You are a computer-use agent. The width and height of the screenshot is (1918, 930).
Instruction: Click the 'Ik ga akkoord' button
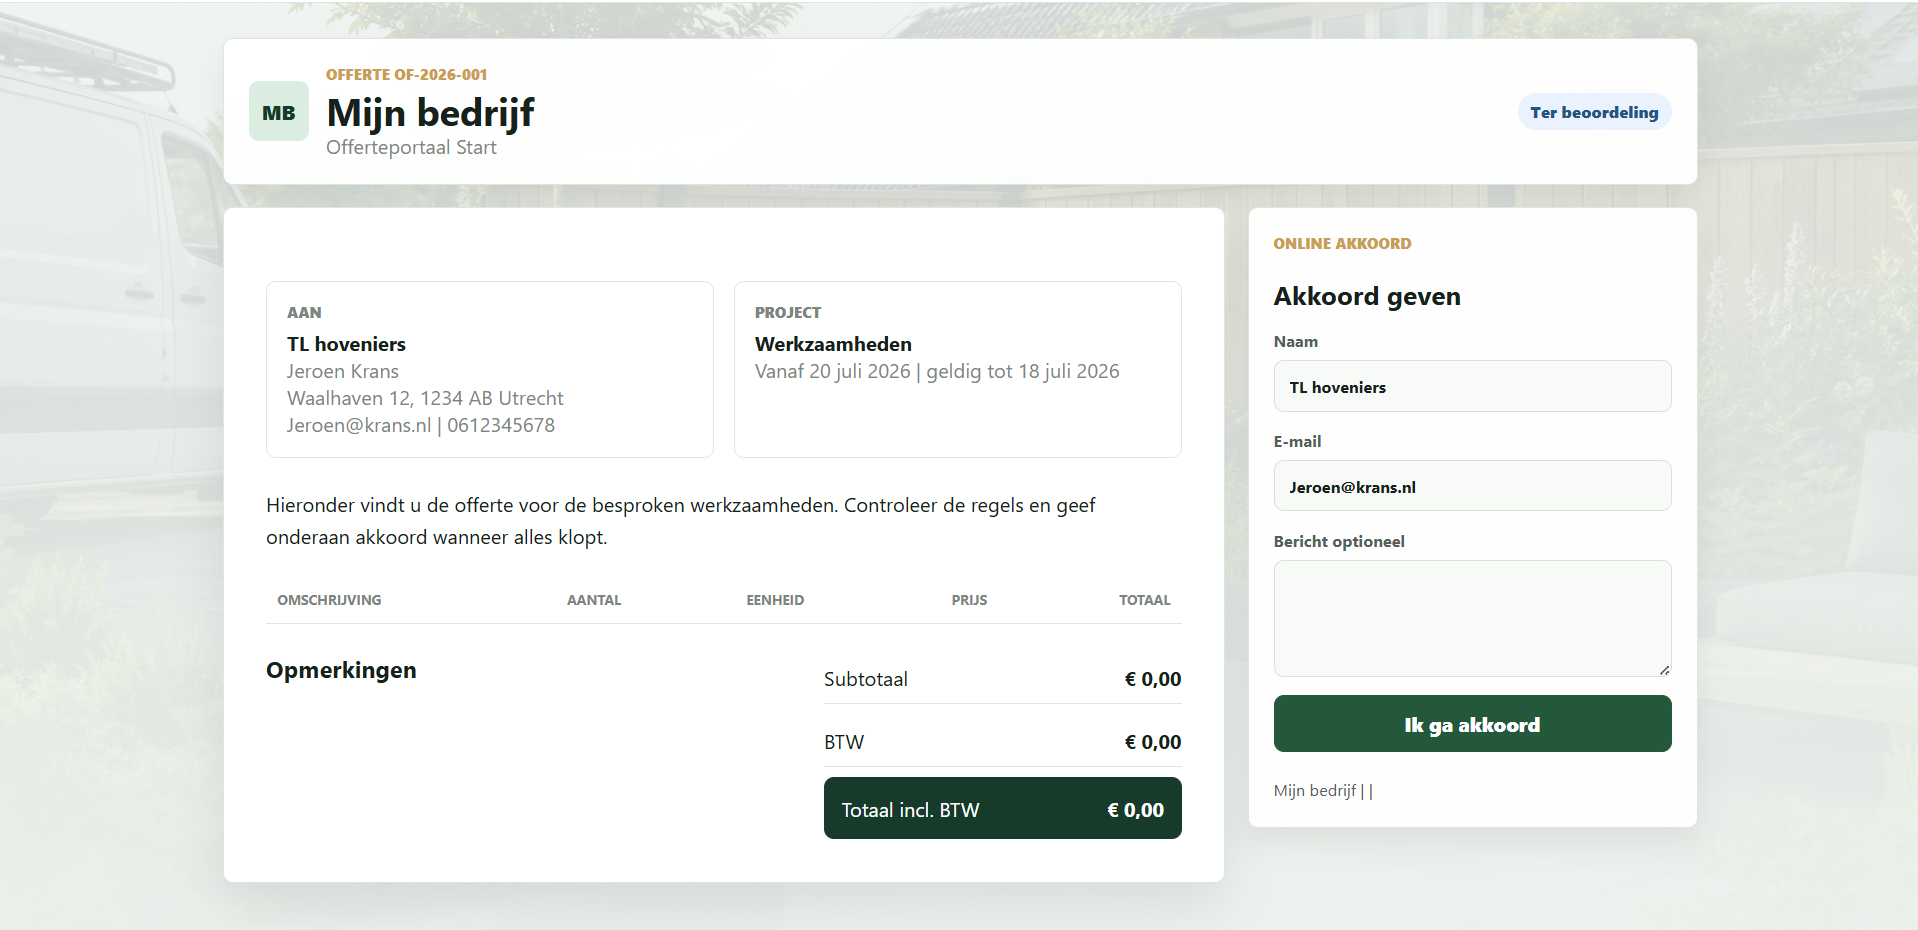pyautogui.click(x=1472, y=724)
